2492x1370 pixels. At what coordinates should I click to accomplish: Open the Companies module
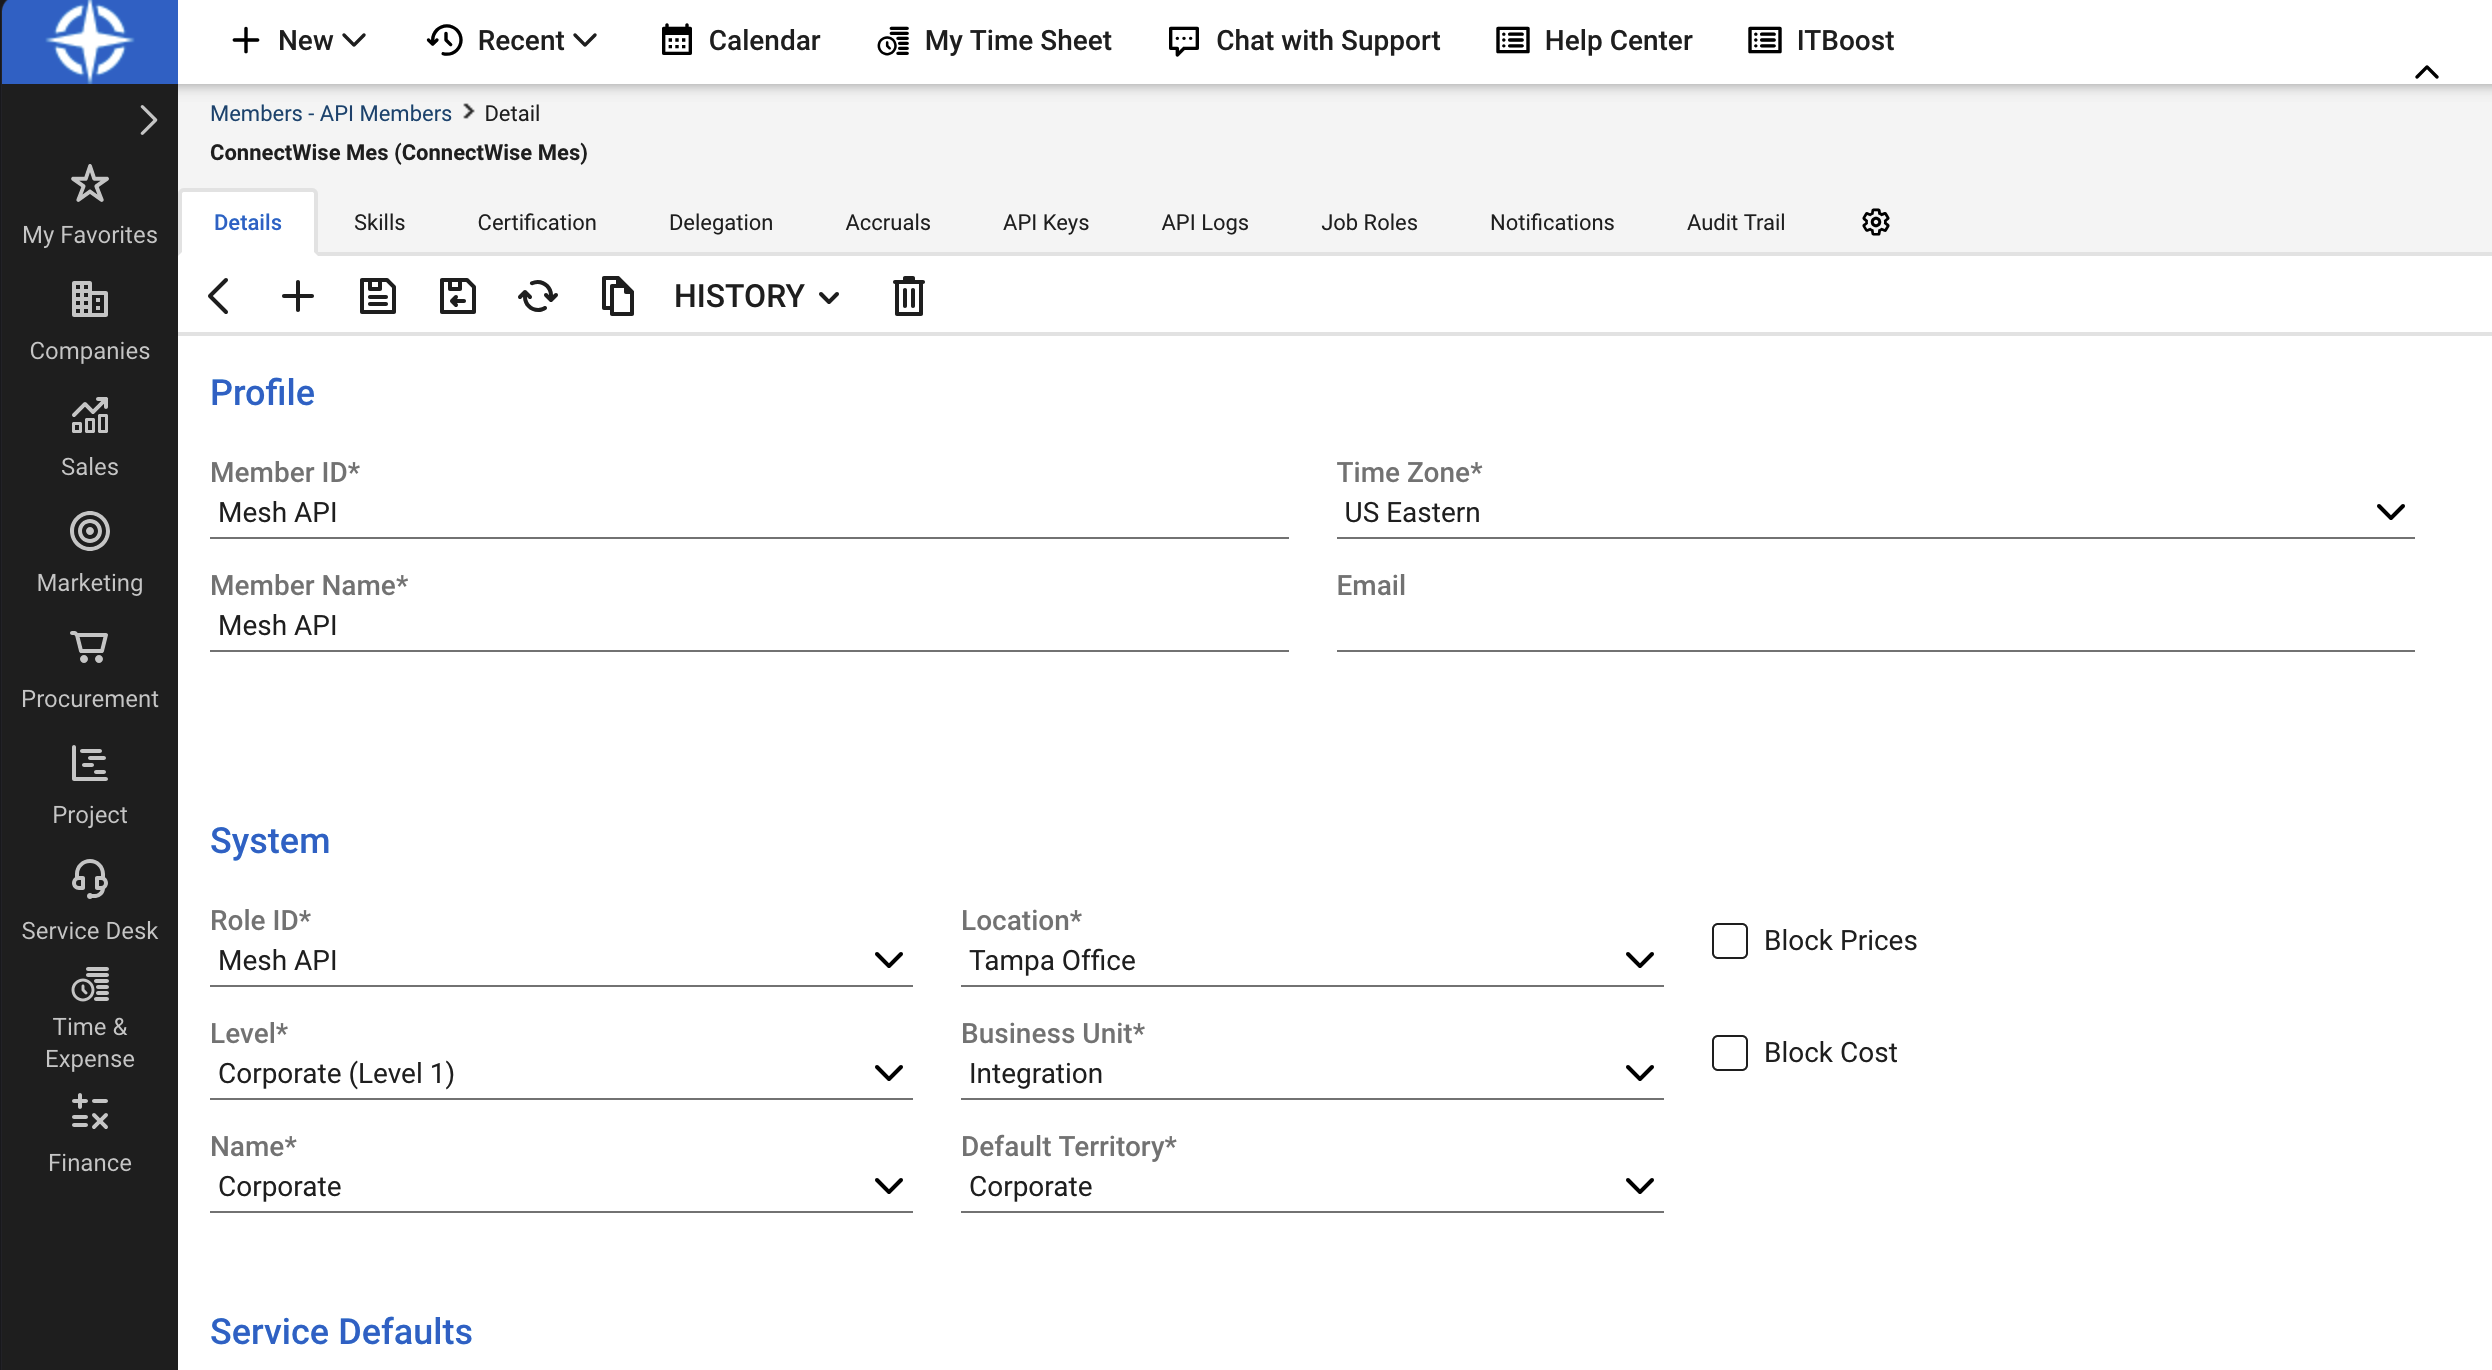click(x=90, y=322)
